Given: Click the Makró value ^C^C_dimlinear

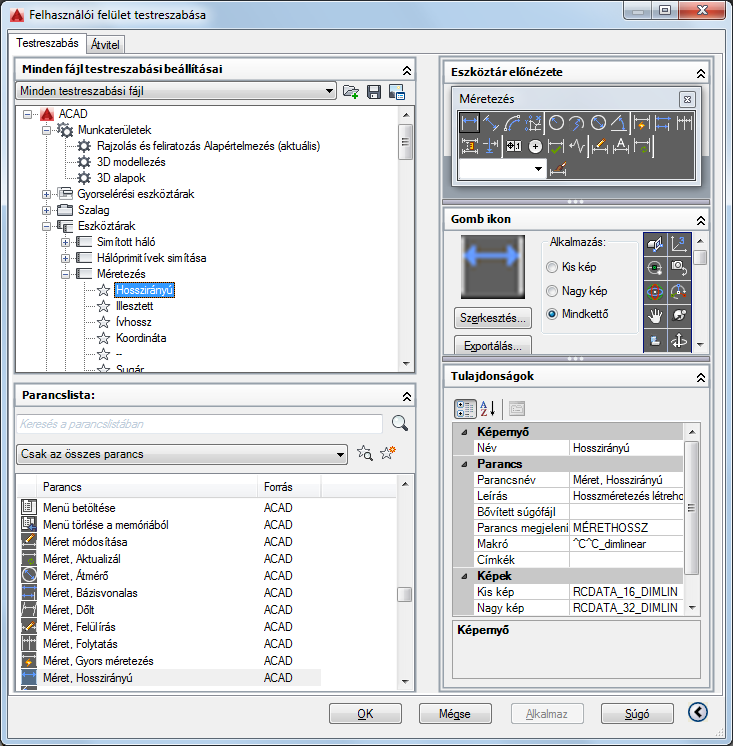Looking at the screenshot, I should pos(626,544).
